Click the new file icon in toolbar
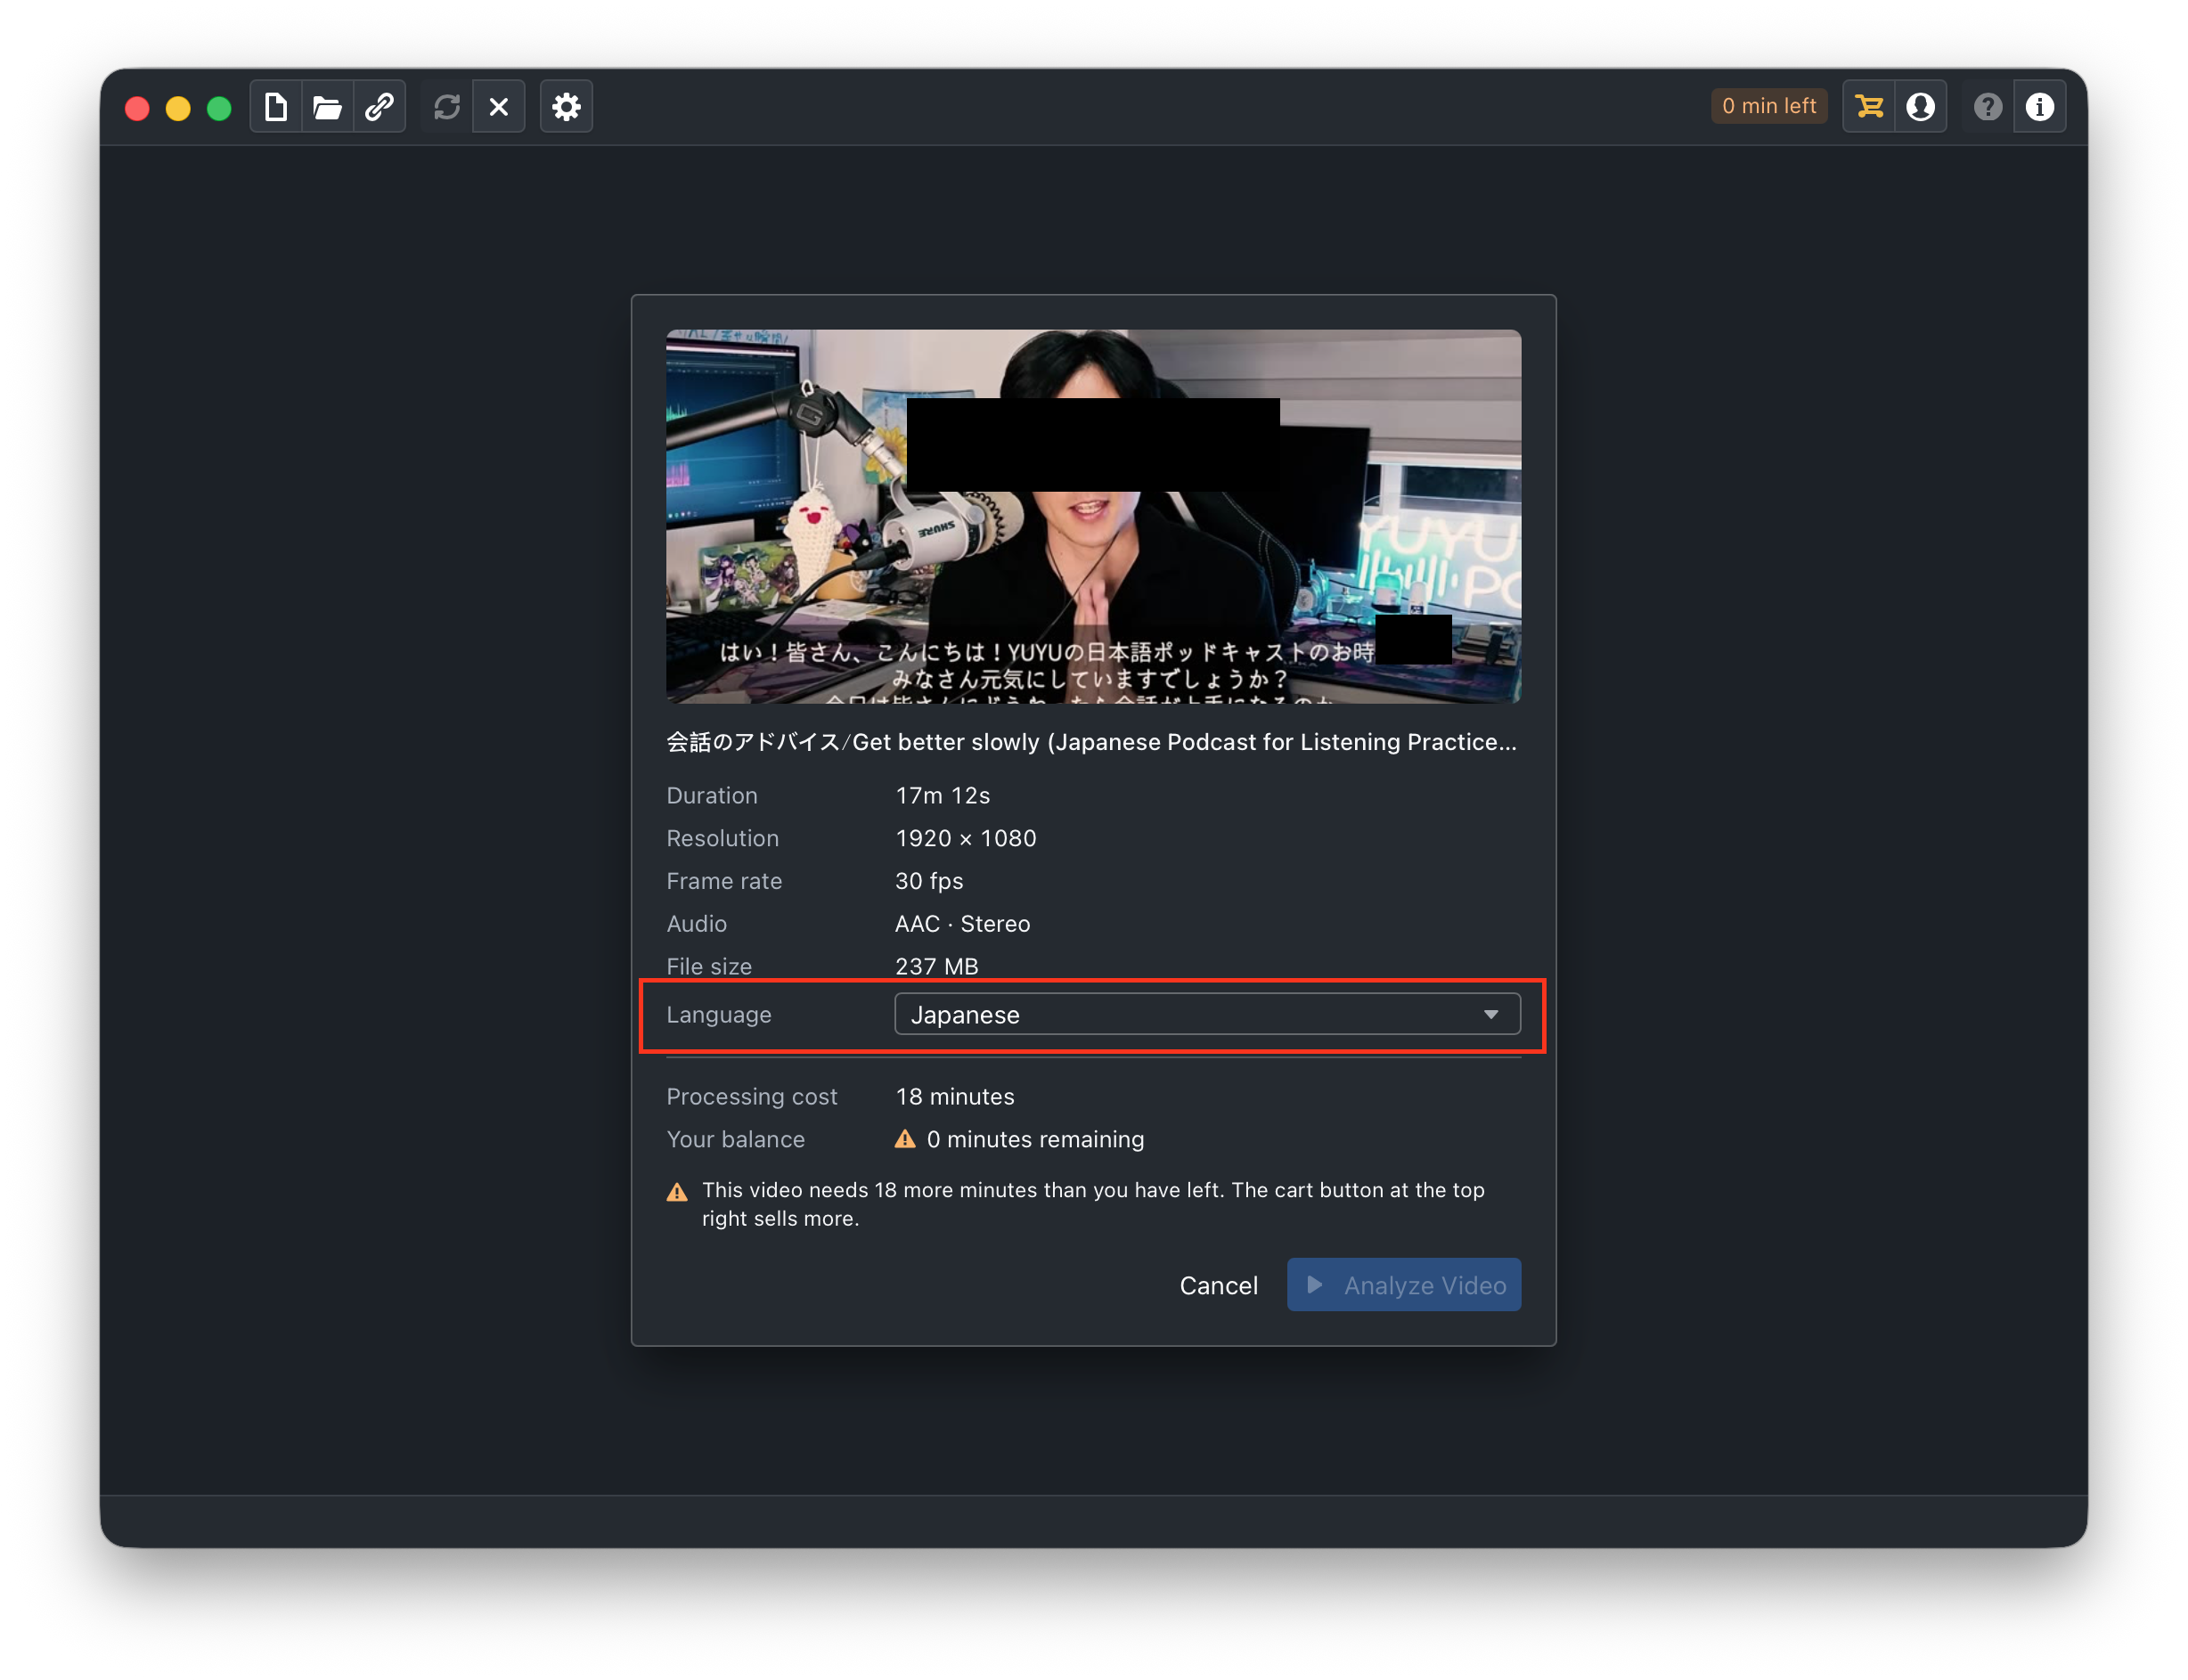2188x1680 pixels. [x=276, y=106]
